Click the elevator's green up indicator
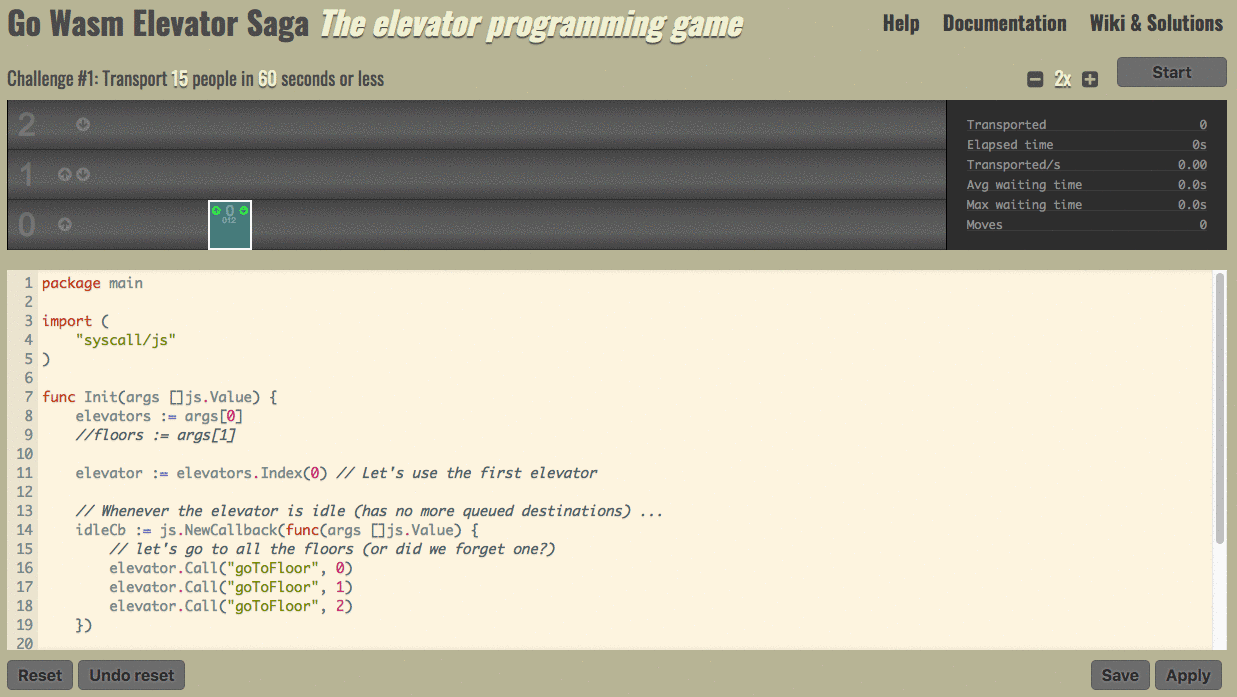The image size is (1237, 697). (216, 210)
